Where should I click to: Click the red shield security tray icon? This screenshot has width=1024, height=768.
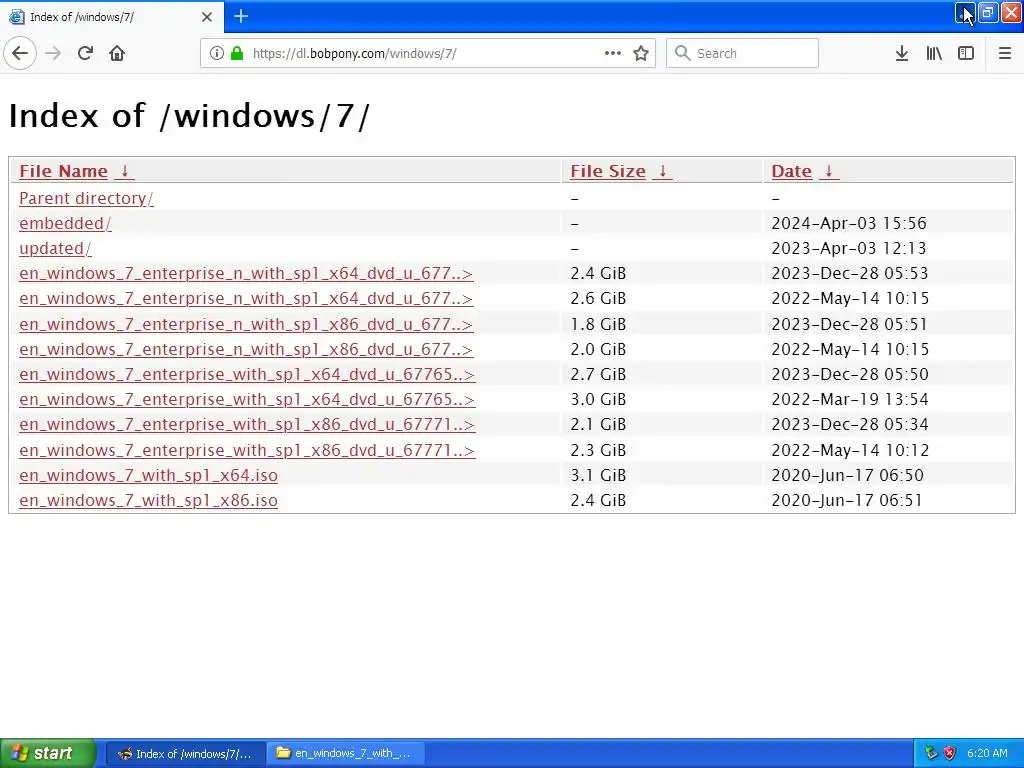950,753
